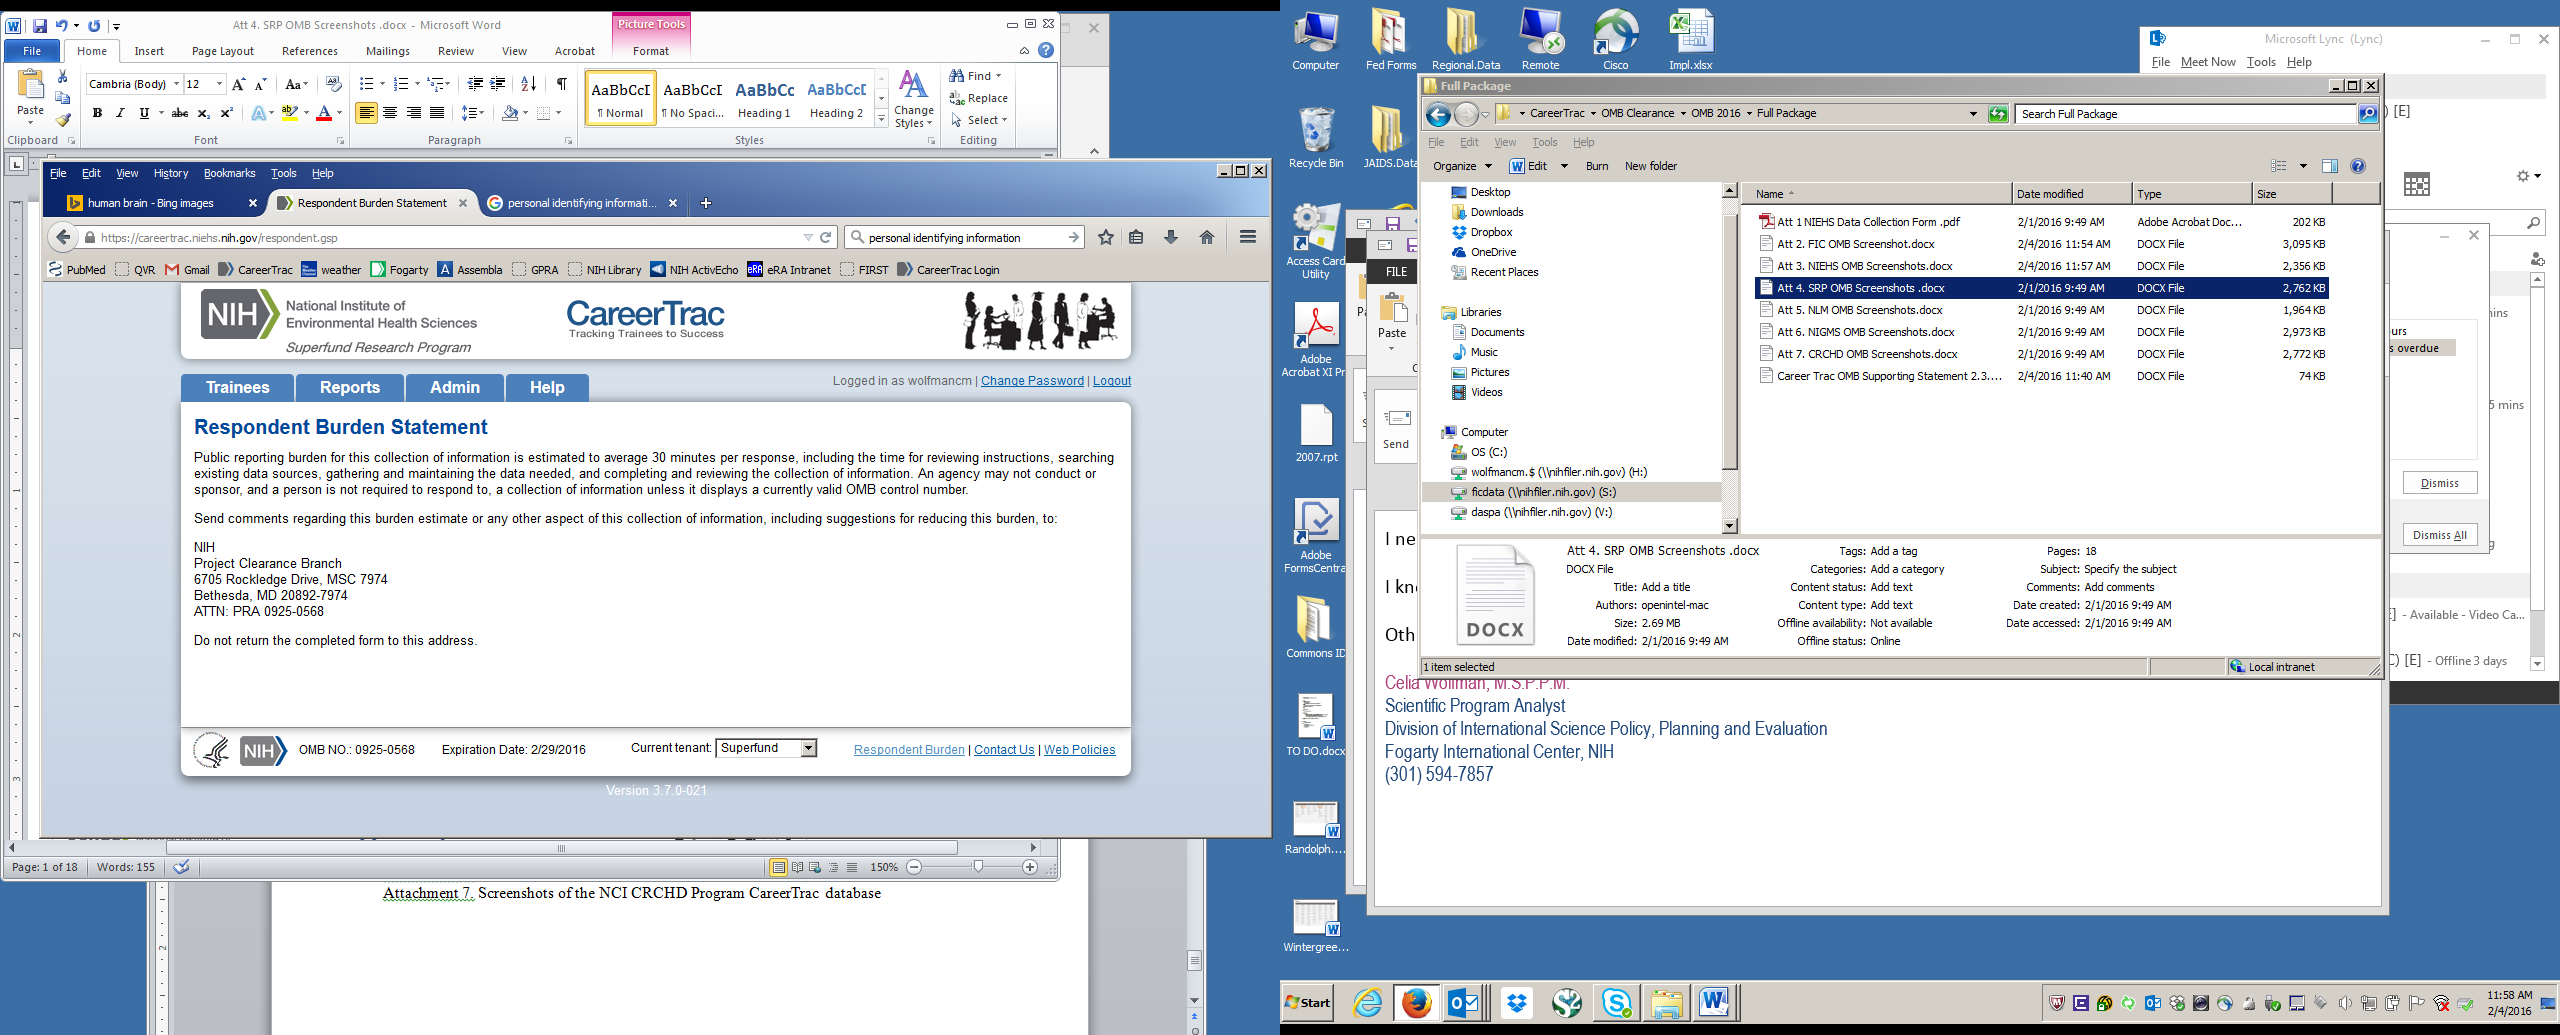Expand the Word styles gallery
Screen dimensions: 2560x1035
pyautogui.click(x=881, y=119)
